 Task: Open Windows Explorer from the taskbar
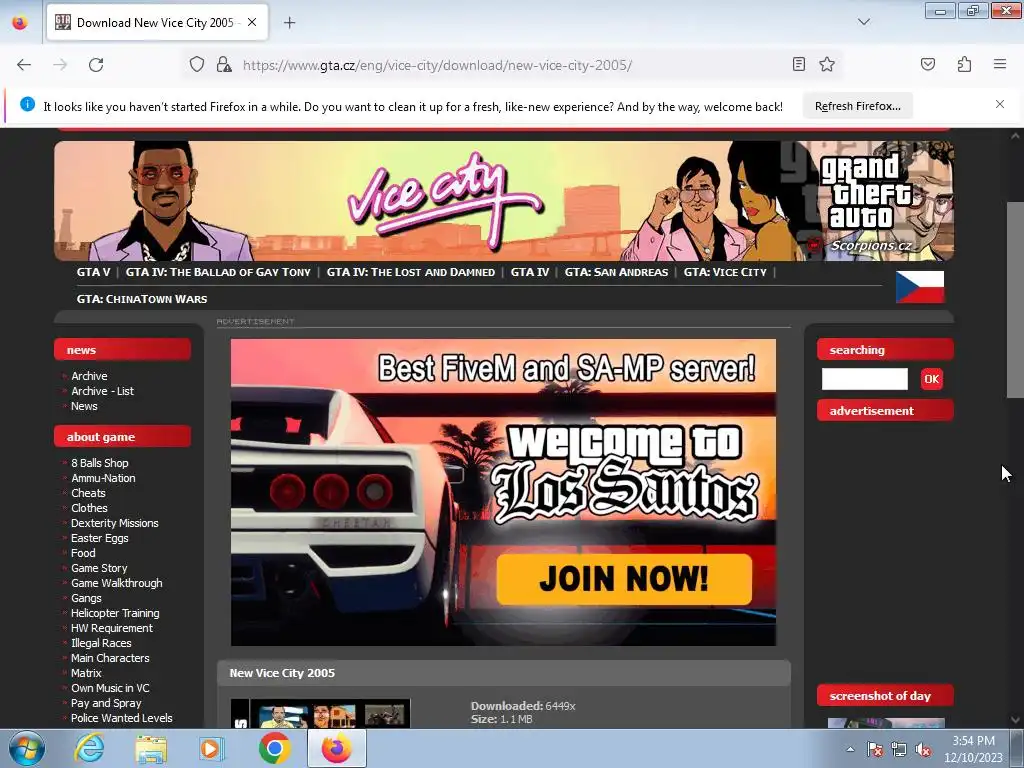pos(151,748)
